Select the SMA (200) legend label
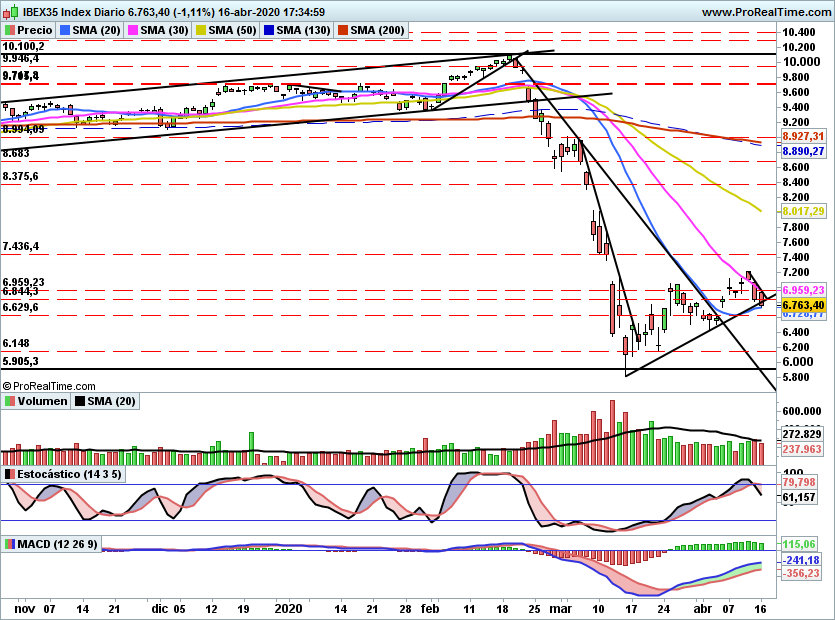835x620 pixels. [x=377, y=30]
